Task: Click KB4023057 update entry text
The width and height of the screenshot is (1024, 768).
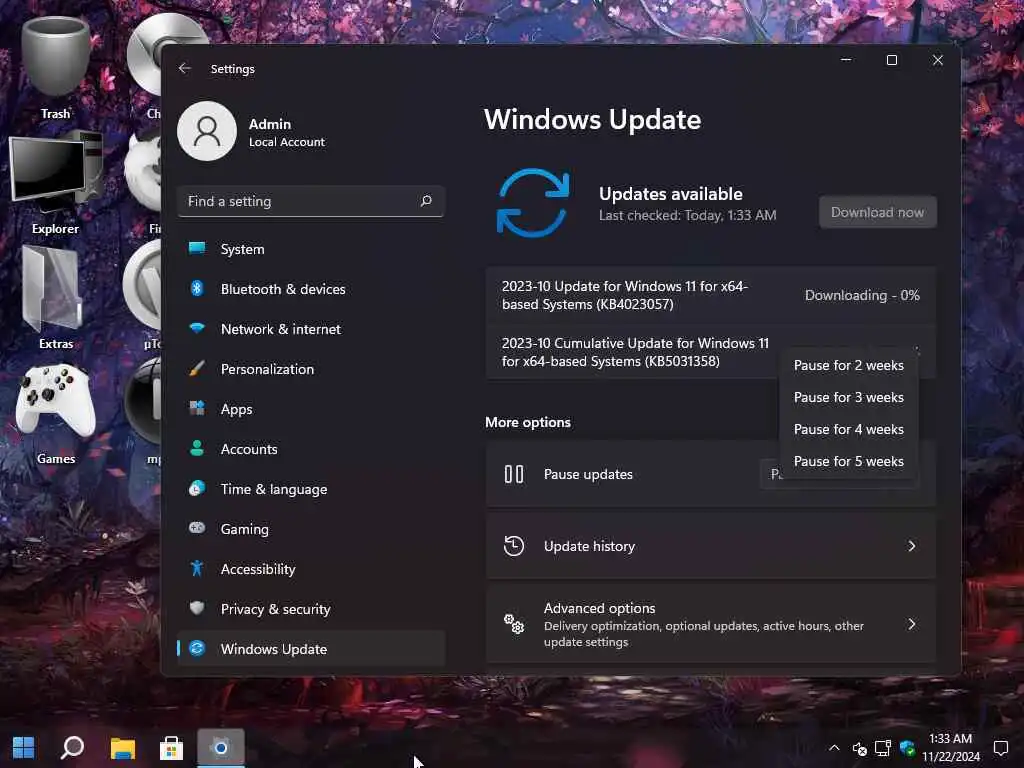Action: pyautogui.click(x=625, y=295)
